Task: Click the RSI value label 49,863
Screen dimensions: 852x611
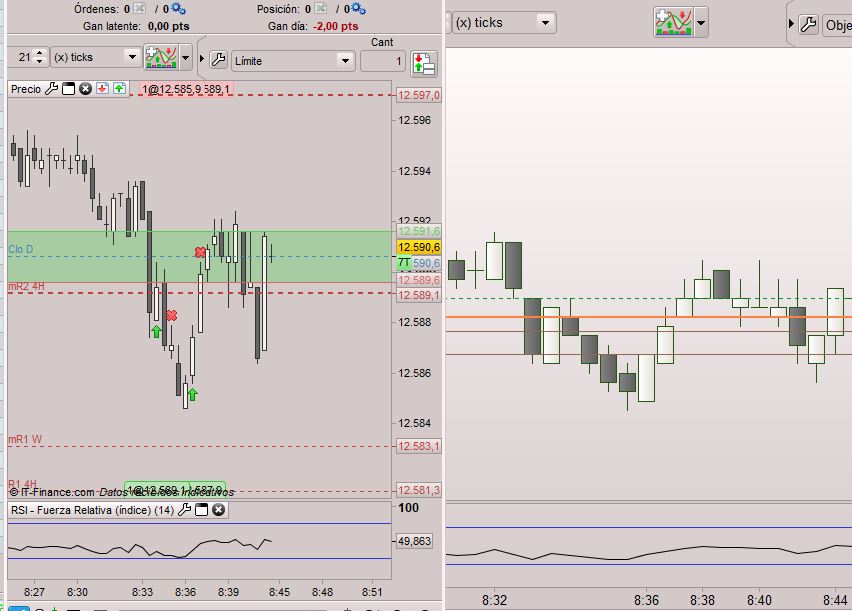Action: coord(415,541)
